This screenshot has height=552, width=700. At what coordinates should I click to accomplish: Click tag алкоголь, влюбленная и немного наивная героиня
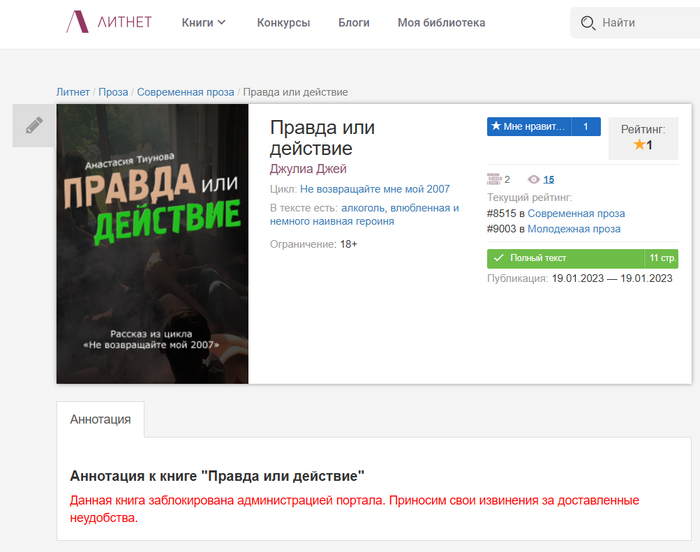tap(364, 214)
